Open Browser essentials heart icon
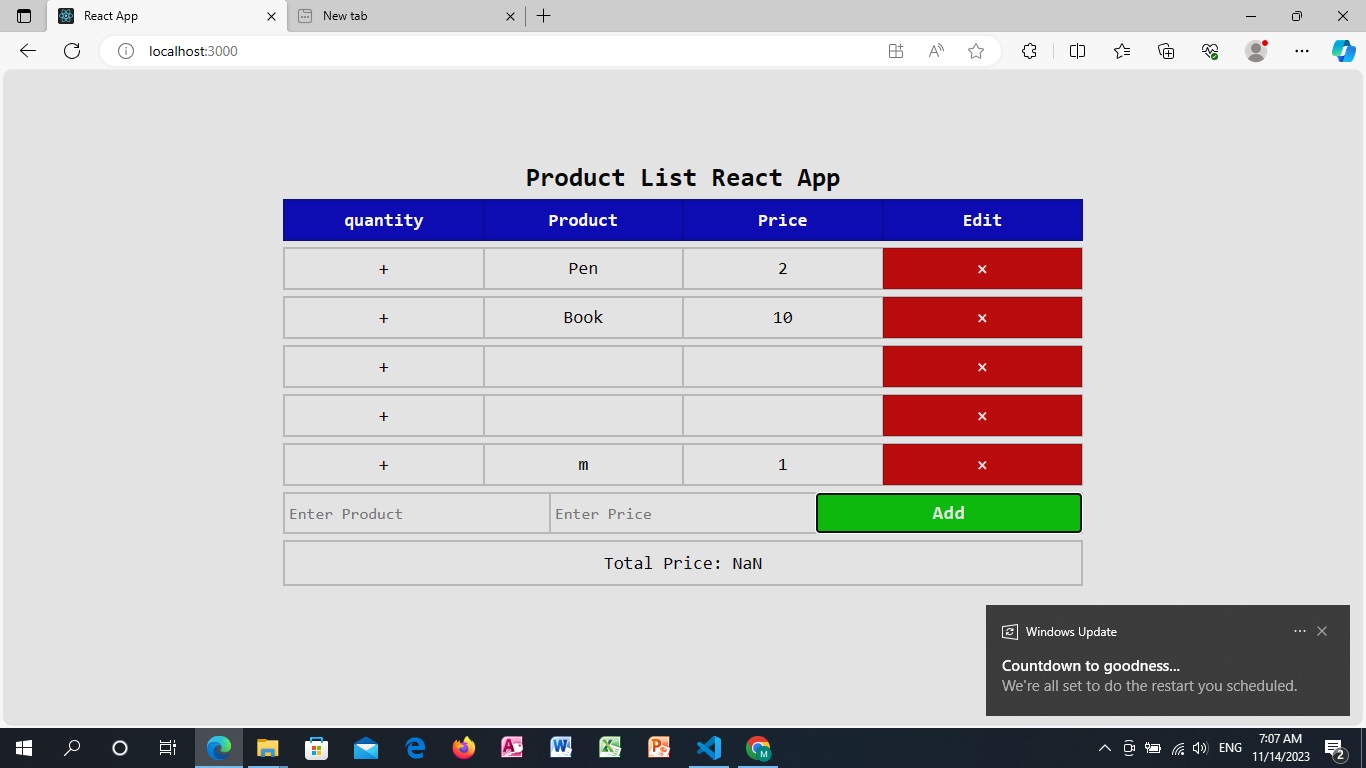1366x768 pixels. [x=1210, y=51]
